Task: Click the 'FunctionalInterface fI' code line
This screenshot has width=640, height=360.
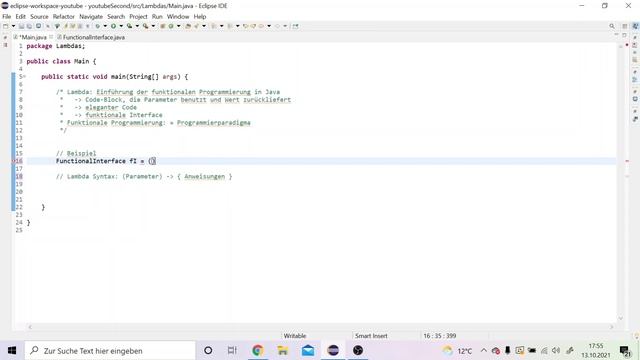Action: (106, 161)
